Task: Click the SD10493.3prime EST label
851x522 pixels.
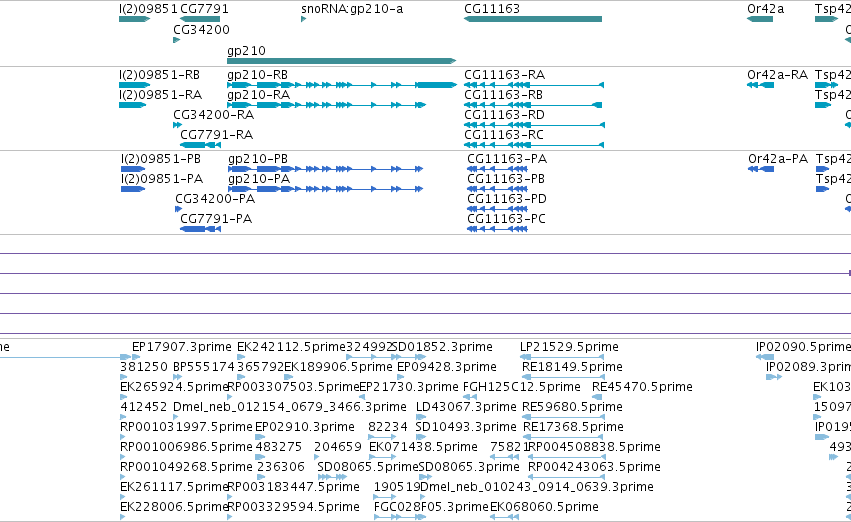Action: click(x=466, y=427)
